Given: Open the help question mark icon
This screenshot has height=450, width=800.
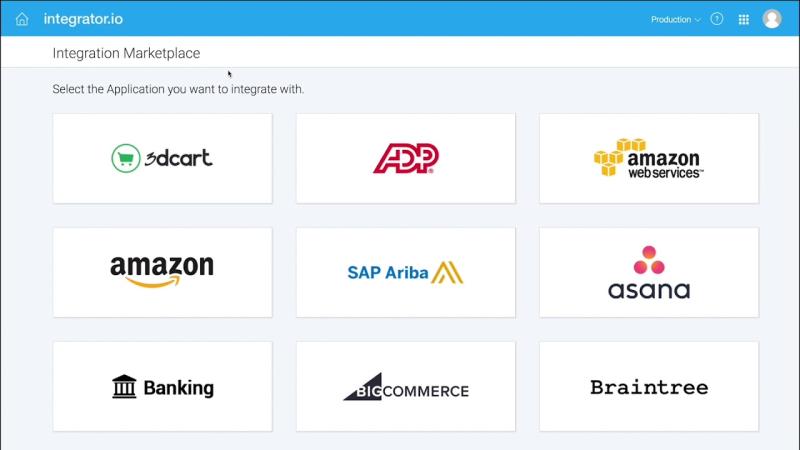Looking at the screenshot, I should [717, 19].
